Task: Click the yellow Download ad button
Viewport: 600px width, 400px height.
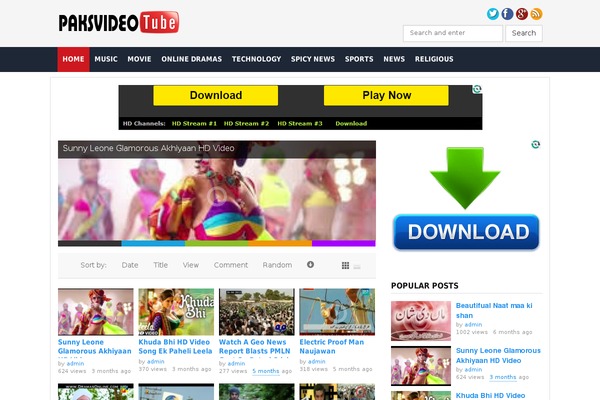Action: pyautogui.click(x=216, y=95)
